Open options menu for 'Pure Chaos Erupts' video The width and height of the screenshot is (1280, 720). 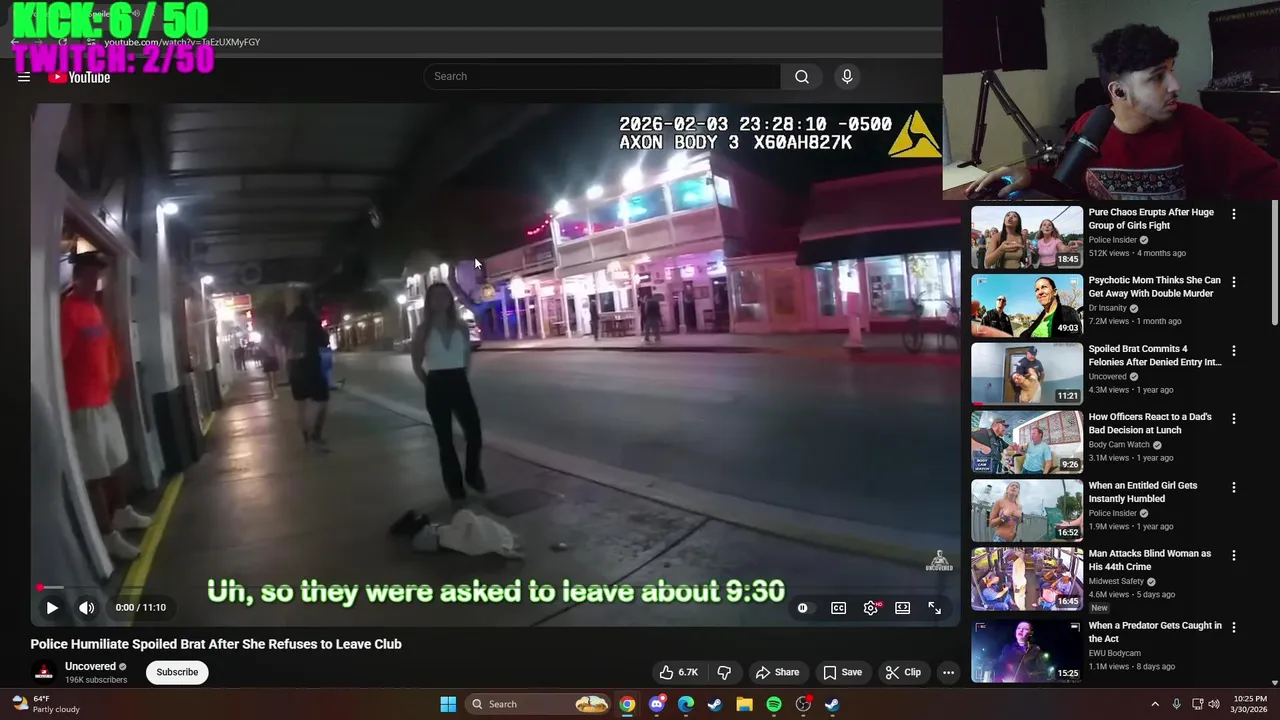point(1234,214)
